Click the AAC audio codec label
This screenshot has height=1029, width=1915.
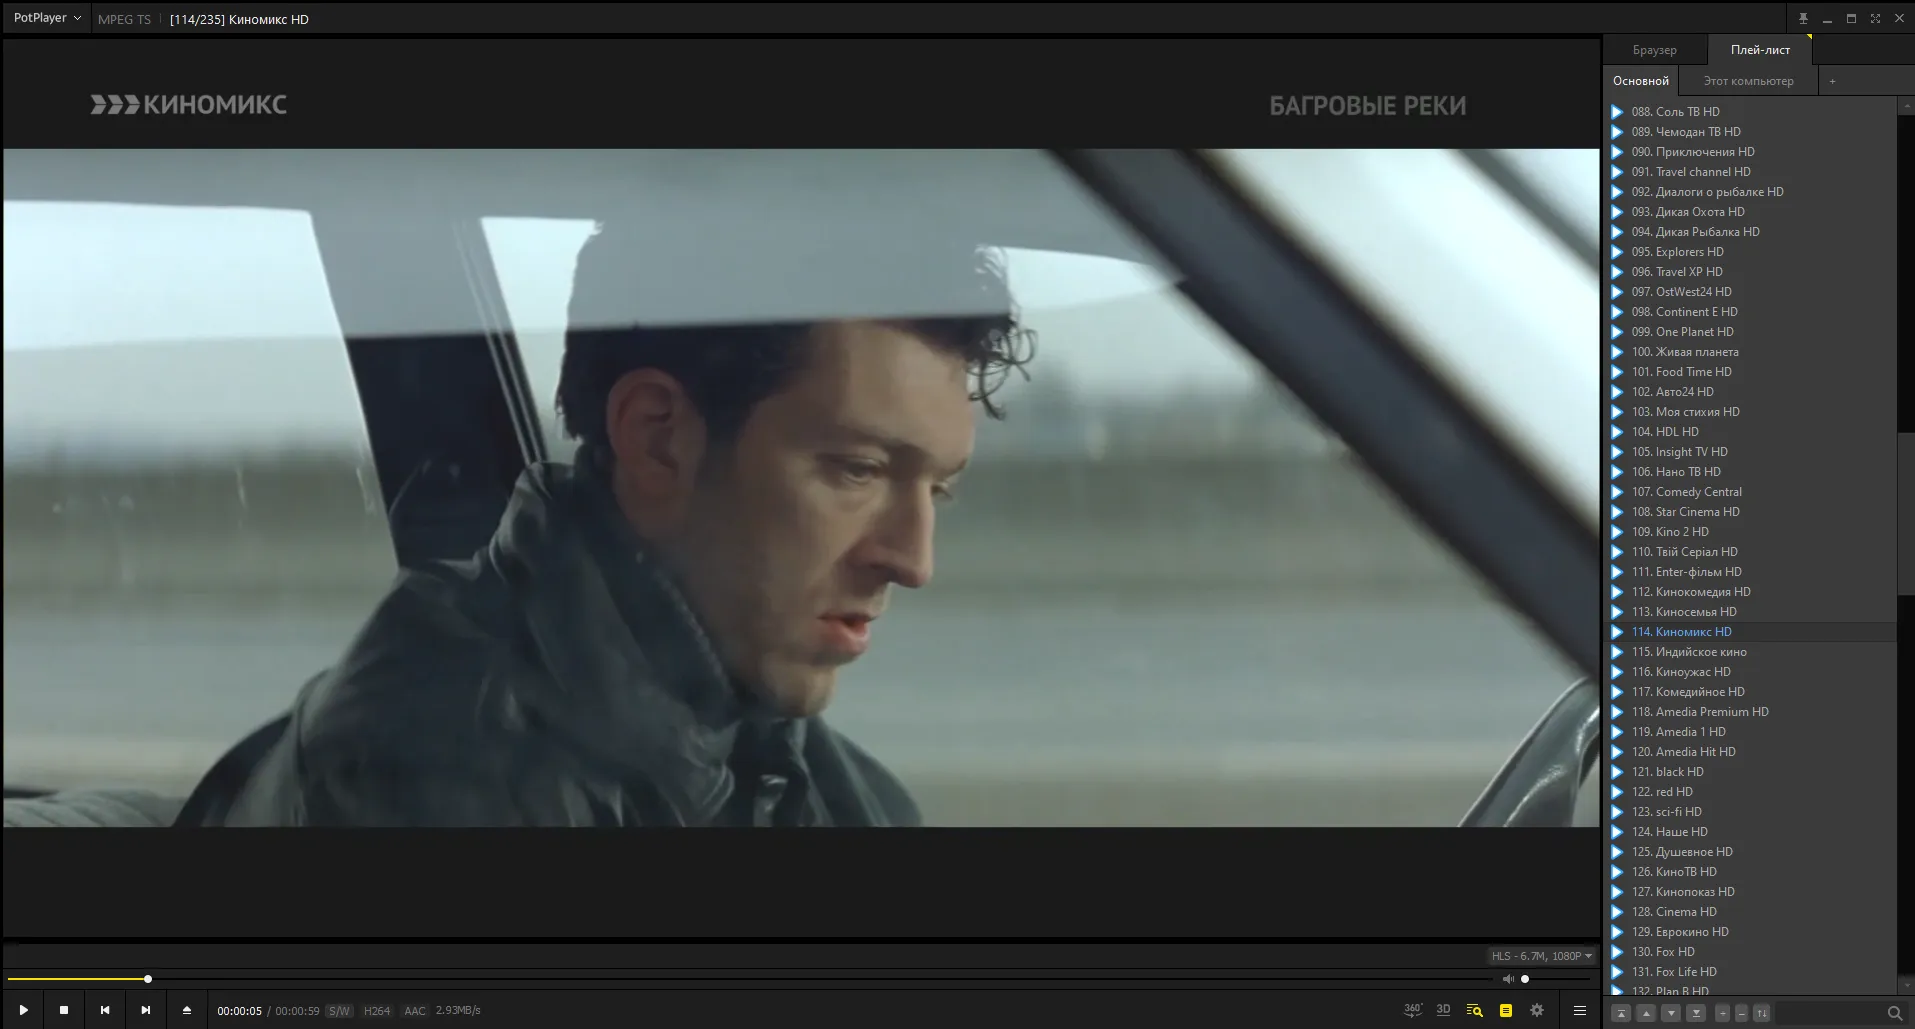point(415,1011)
